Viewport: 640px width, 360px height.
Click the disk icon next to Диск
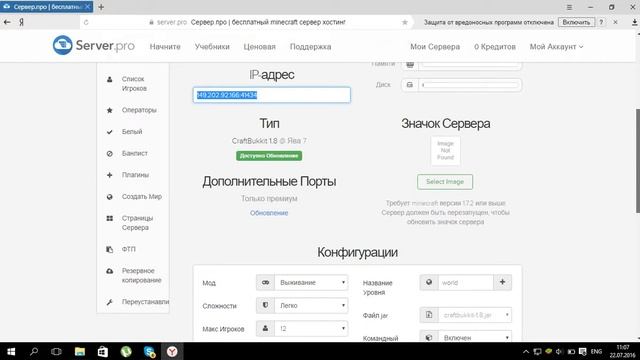click(x=410, y=85)
